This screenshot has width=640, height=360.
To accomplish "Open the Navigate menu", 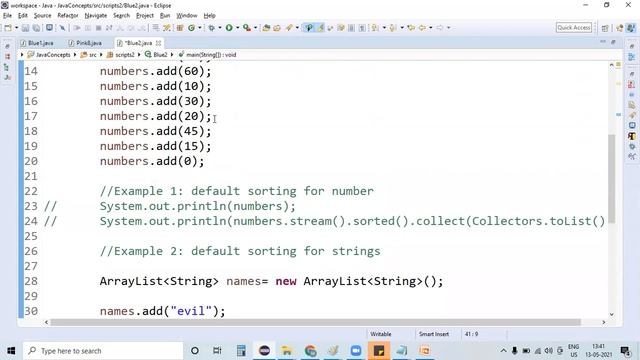I will tap(96, 16).
